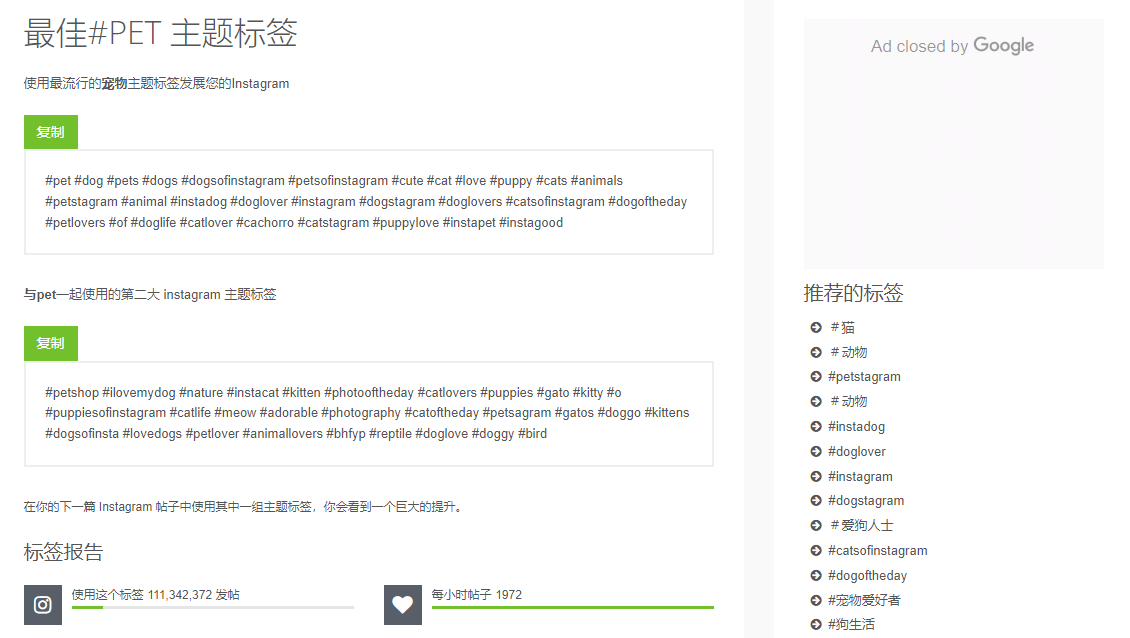Click the 推荐的标签 sidebar heading
Viewport: 1130px width, 638px height.
[x=853, y=293]
